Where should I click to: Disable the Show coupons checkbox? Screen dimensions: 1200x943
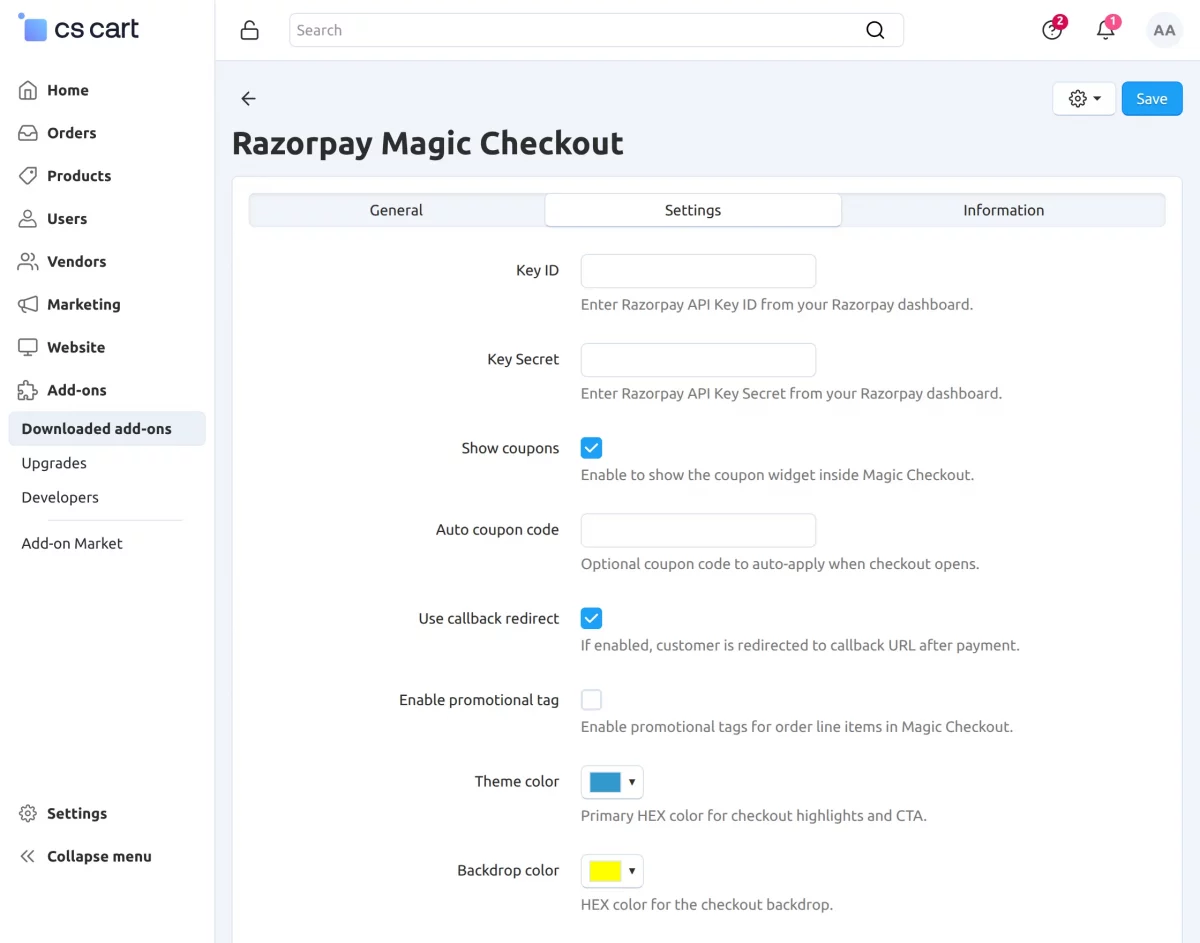pyautogui.click(x=591, y=448)
